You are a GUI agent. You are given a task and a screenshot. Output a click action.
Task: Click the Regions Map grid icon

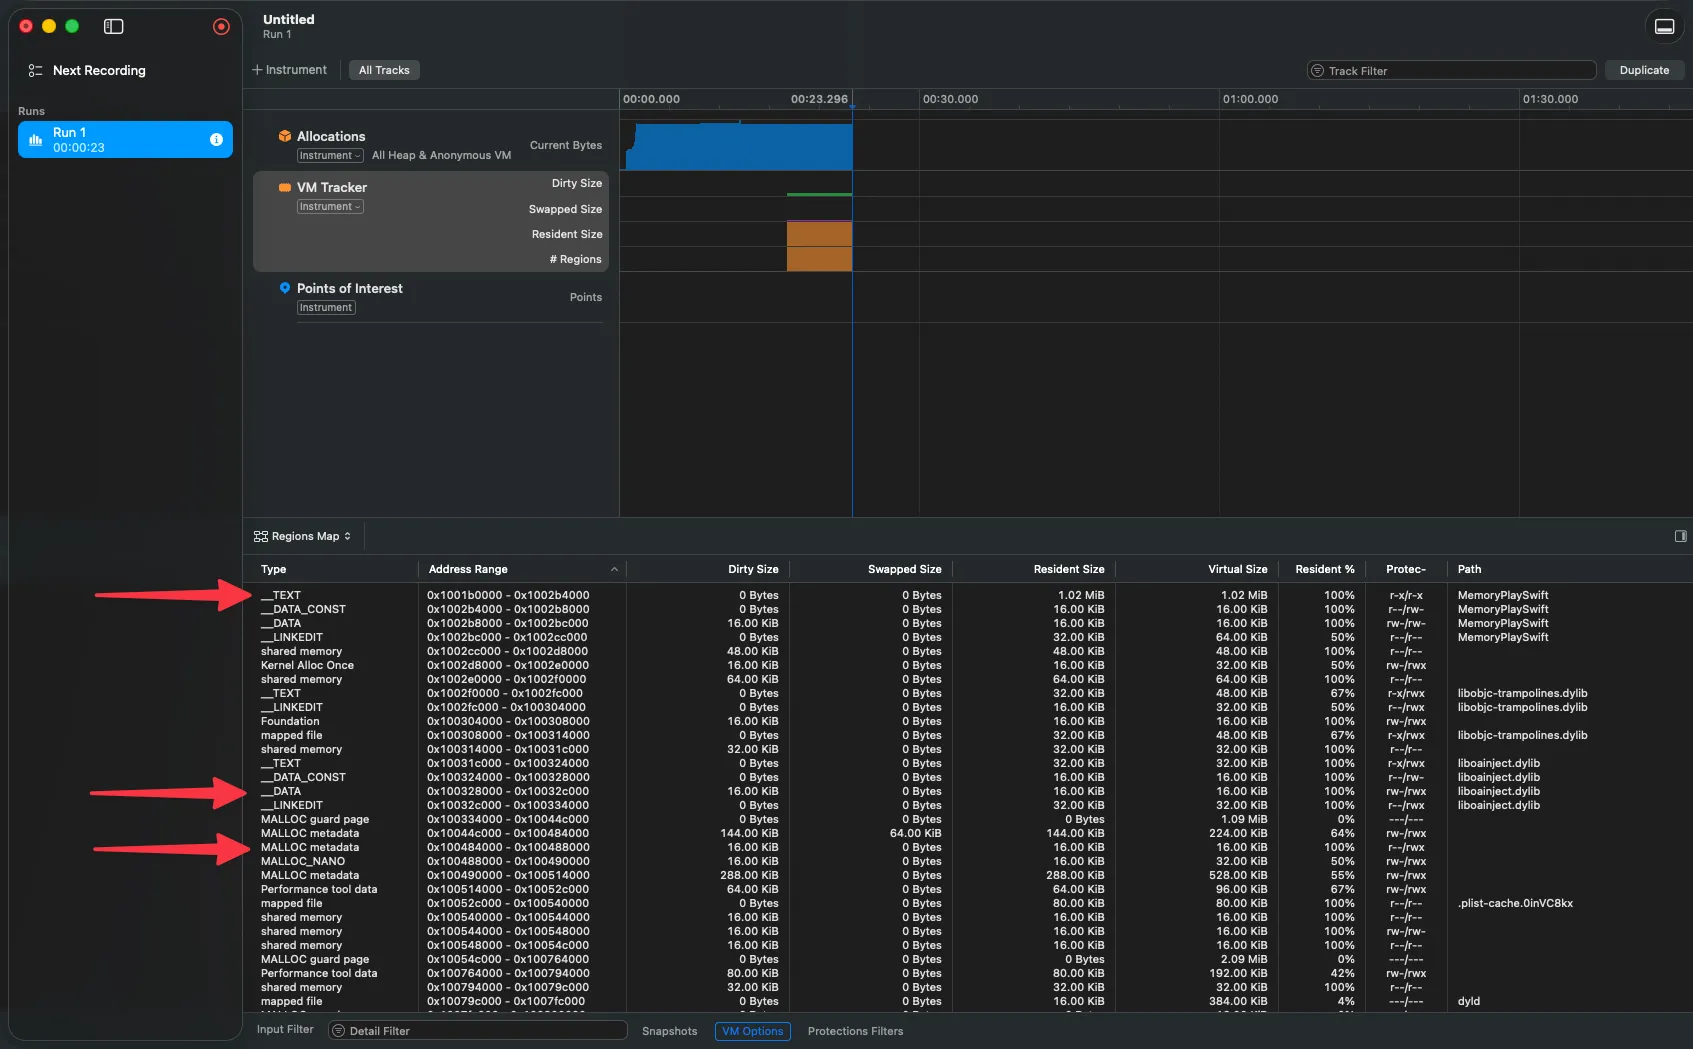[261, 535]
